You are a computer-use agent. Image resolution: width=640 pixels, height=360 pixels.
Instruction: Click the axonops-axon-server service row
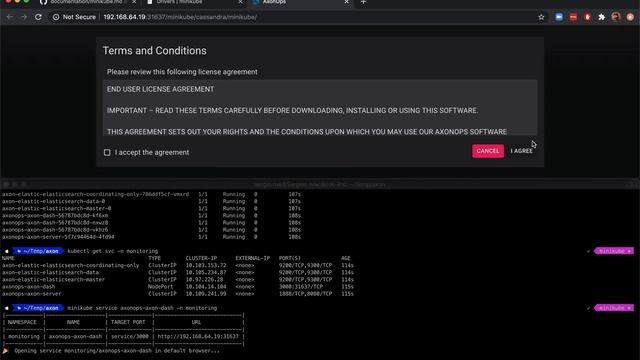tap(178, 294)
